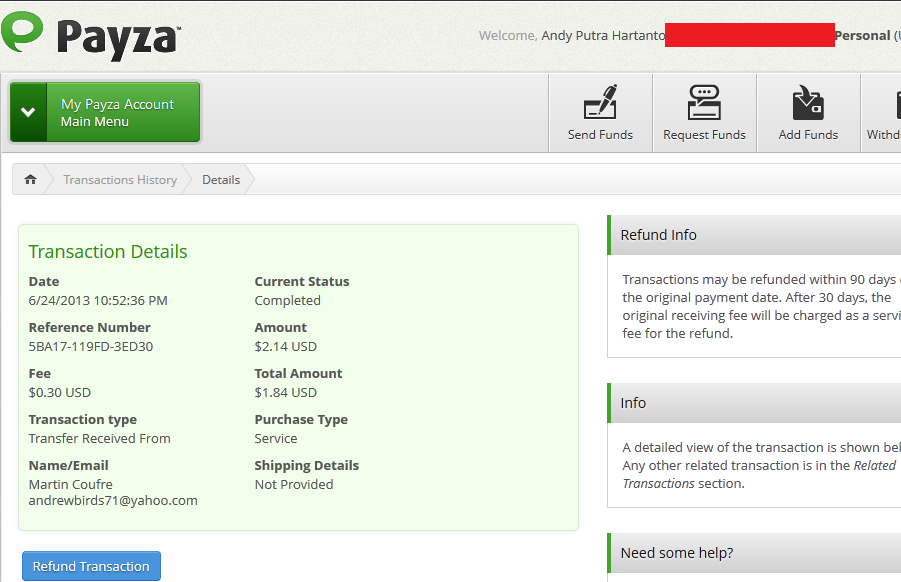Click Transfer Received From text

[99, 438]
